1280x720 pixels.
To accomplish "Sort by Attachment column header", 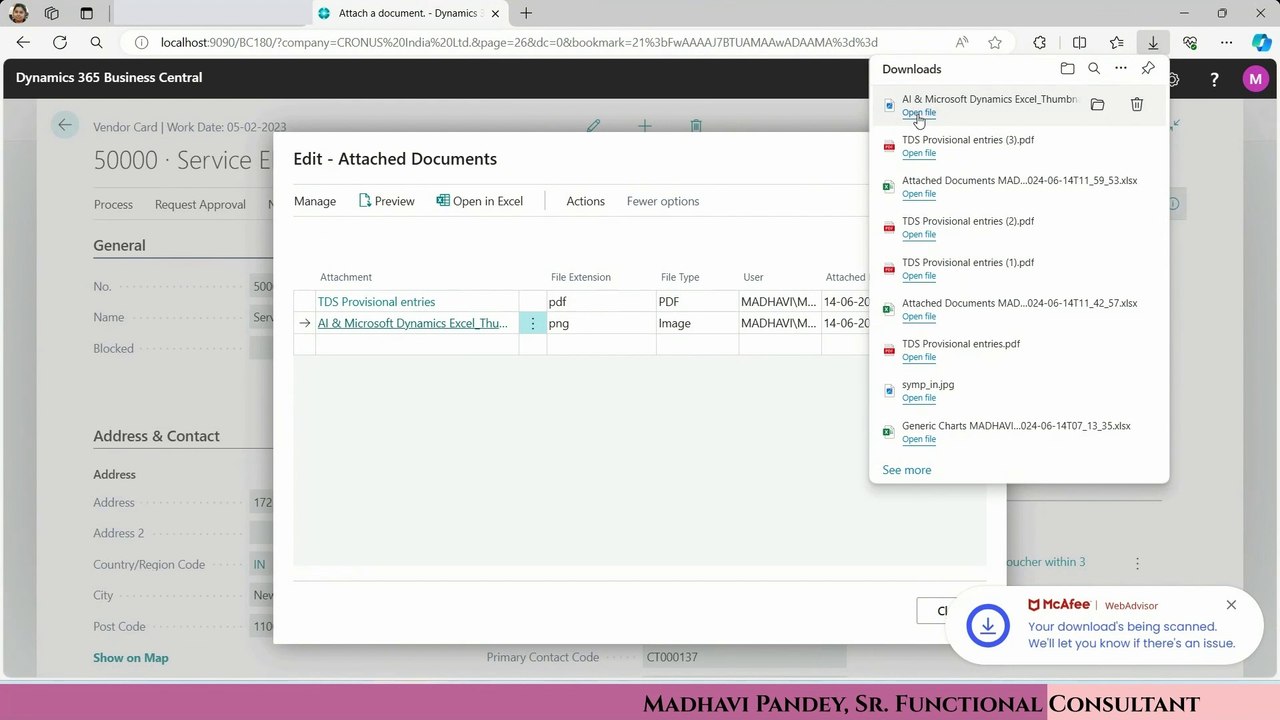I will 346,277.
